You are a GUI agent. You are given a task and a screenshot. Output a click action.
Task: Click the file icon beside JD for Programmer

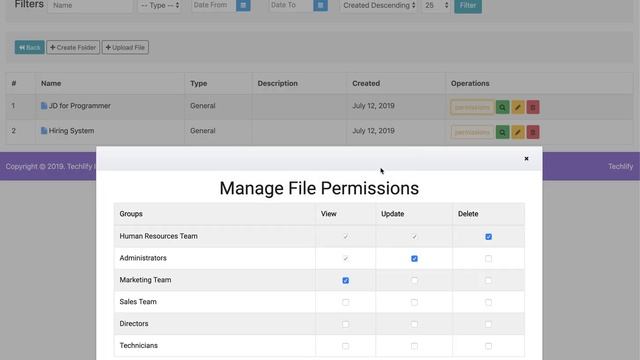[44, 106]
